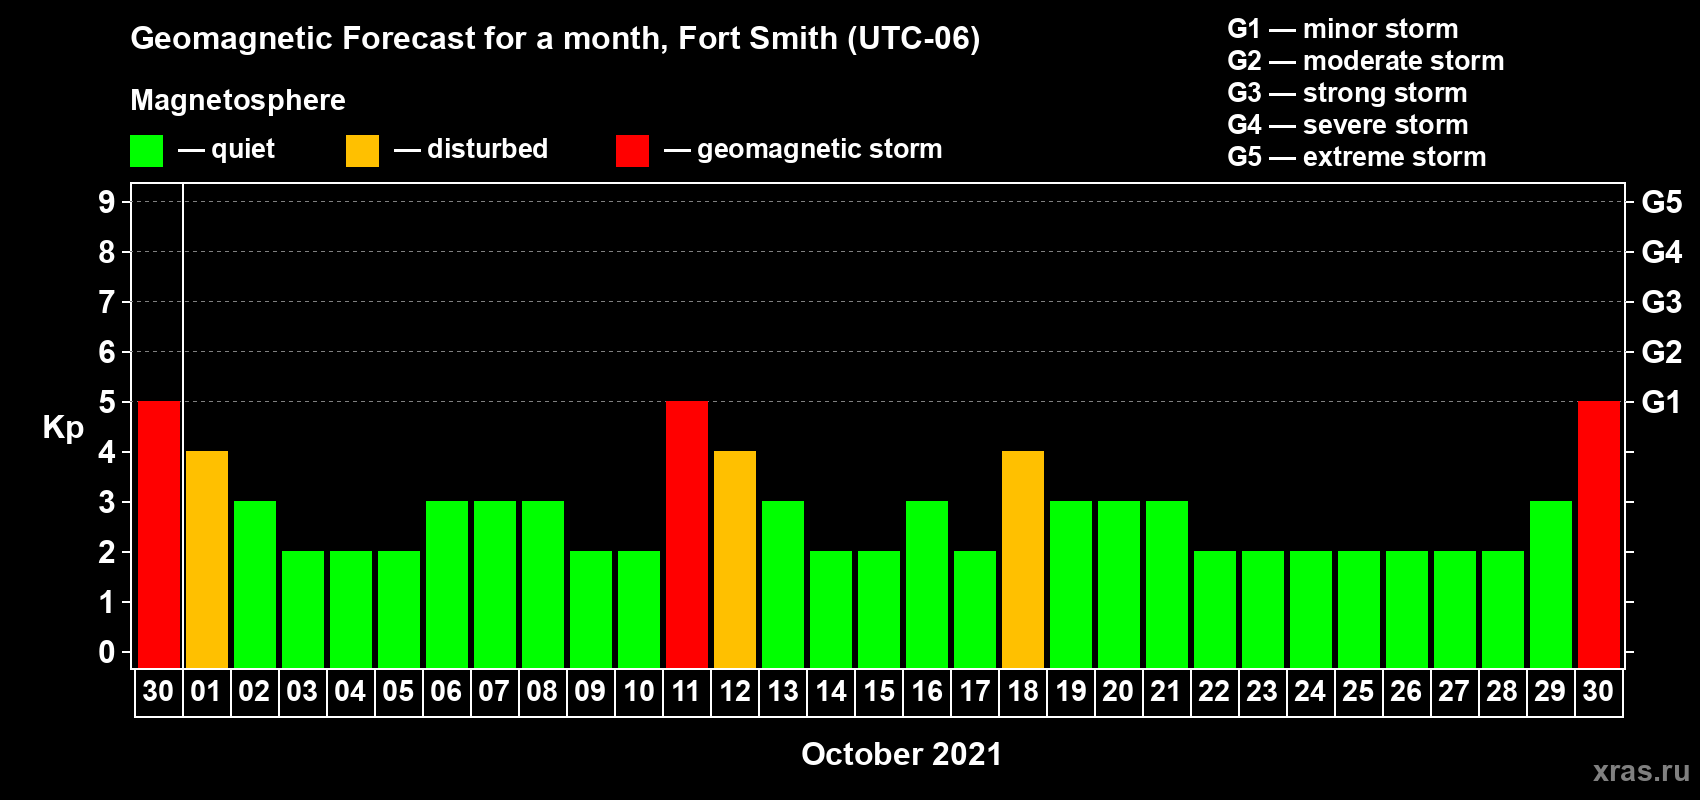
Task: Select date label 26 on the axis
Action: click(x=1406, y=692)
